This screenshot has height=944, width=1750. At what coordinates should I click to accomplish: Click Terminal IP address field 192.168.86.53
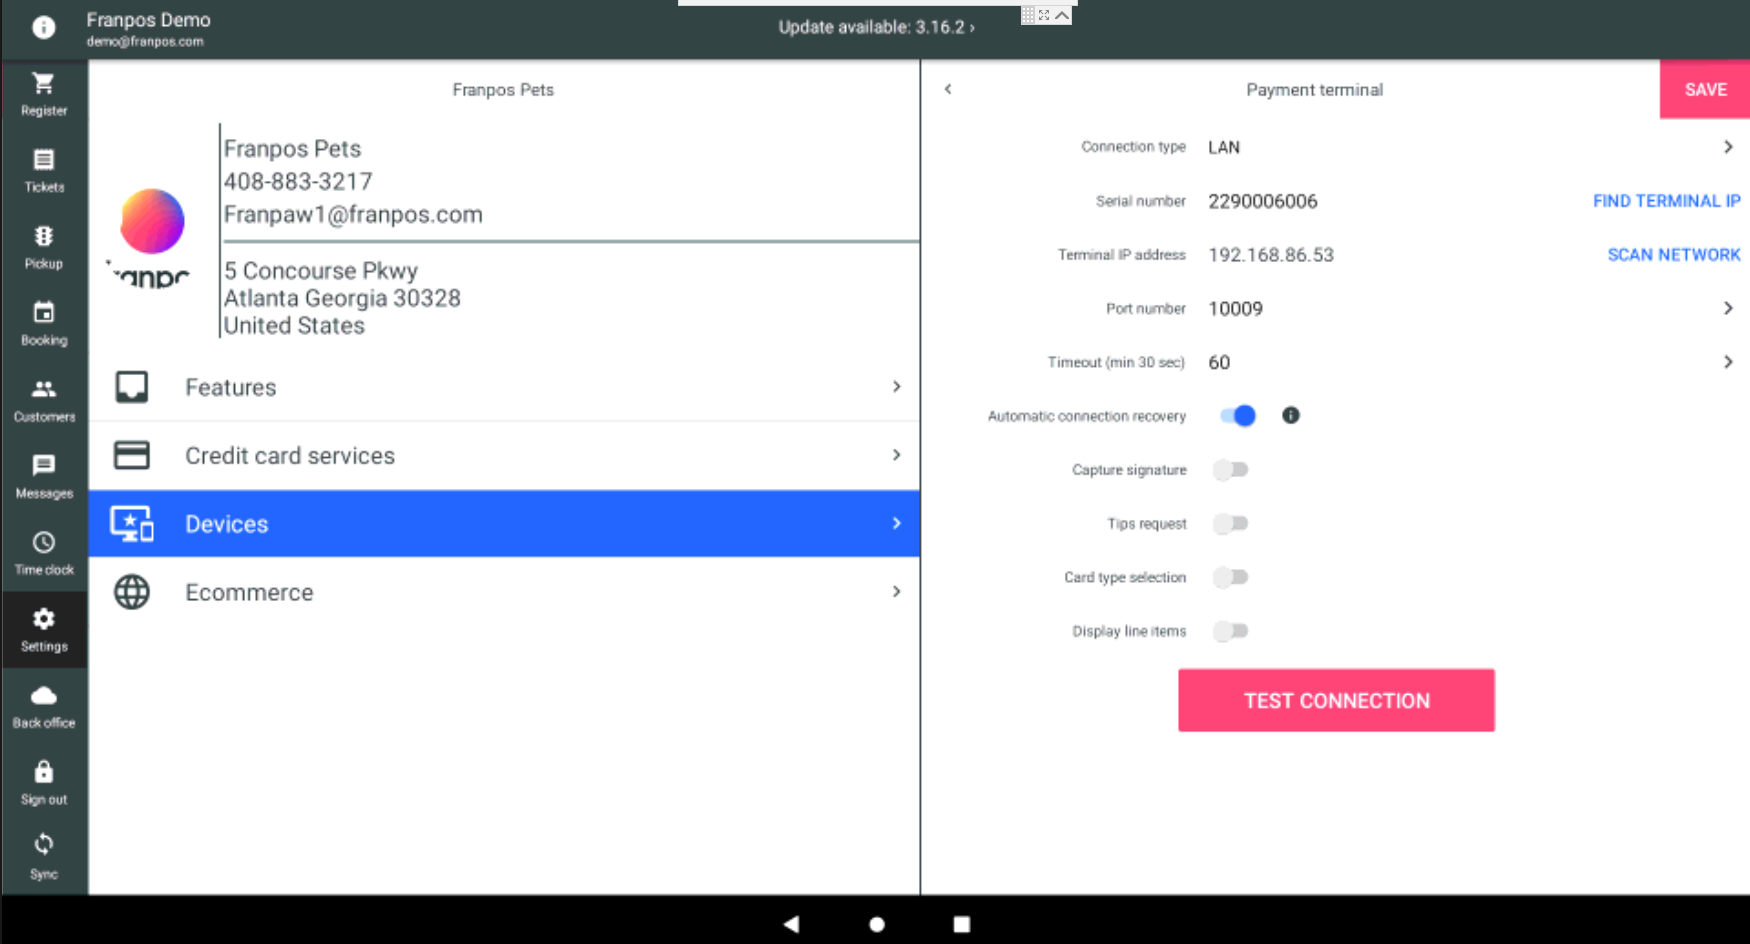[1271, 255]
